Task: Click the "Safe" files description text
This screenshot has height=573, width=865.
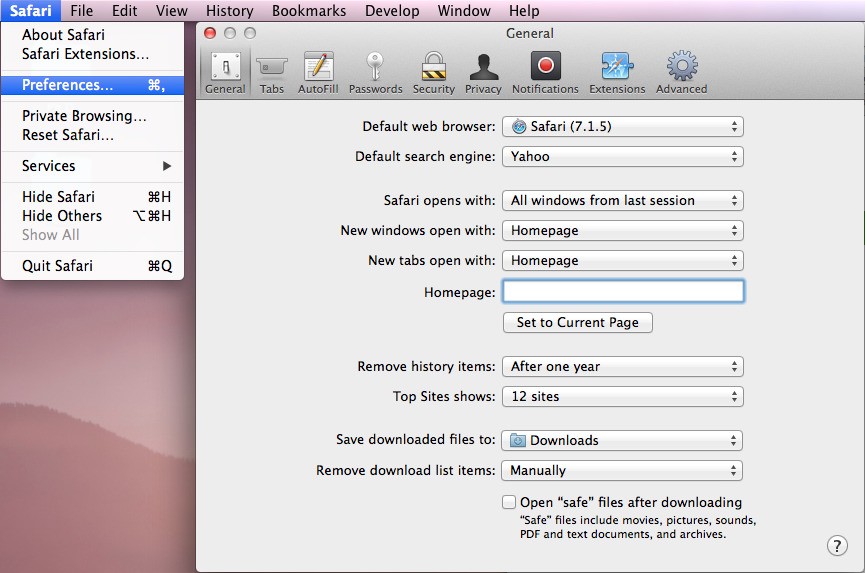Action: click(638, 527)
